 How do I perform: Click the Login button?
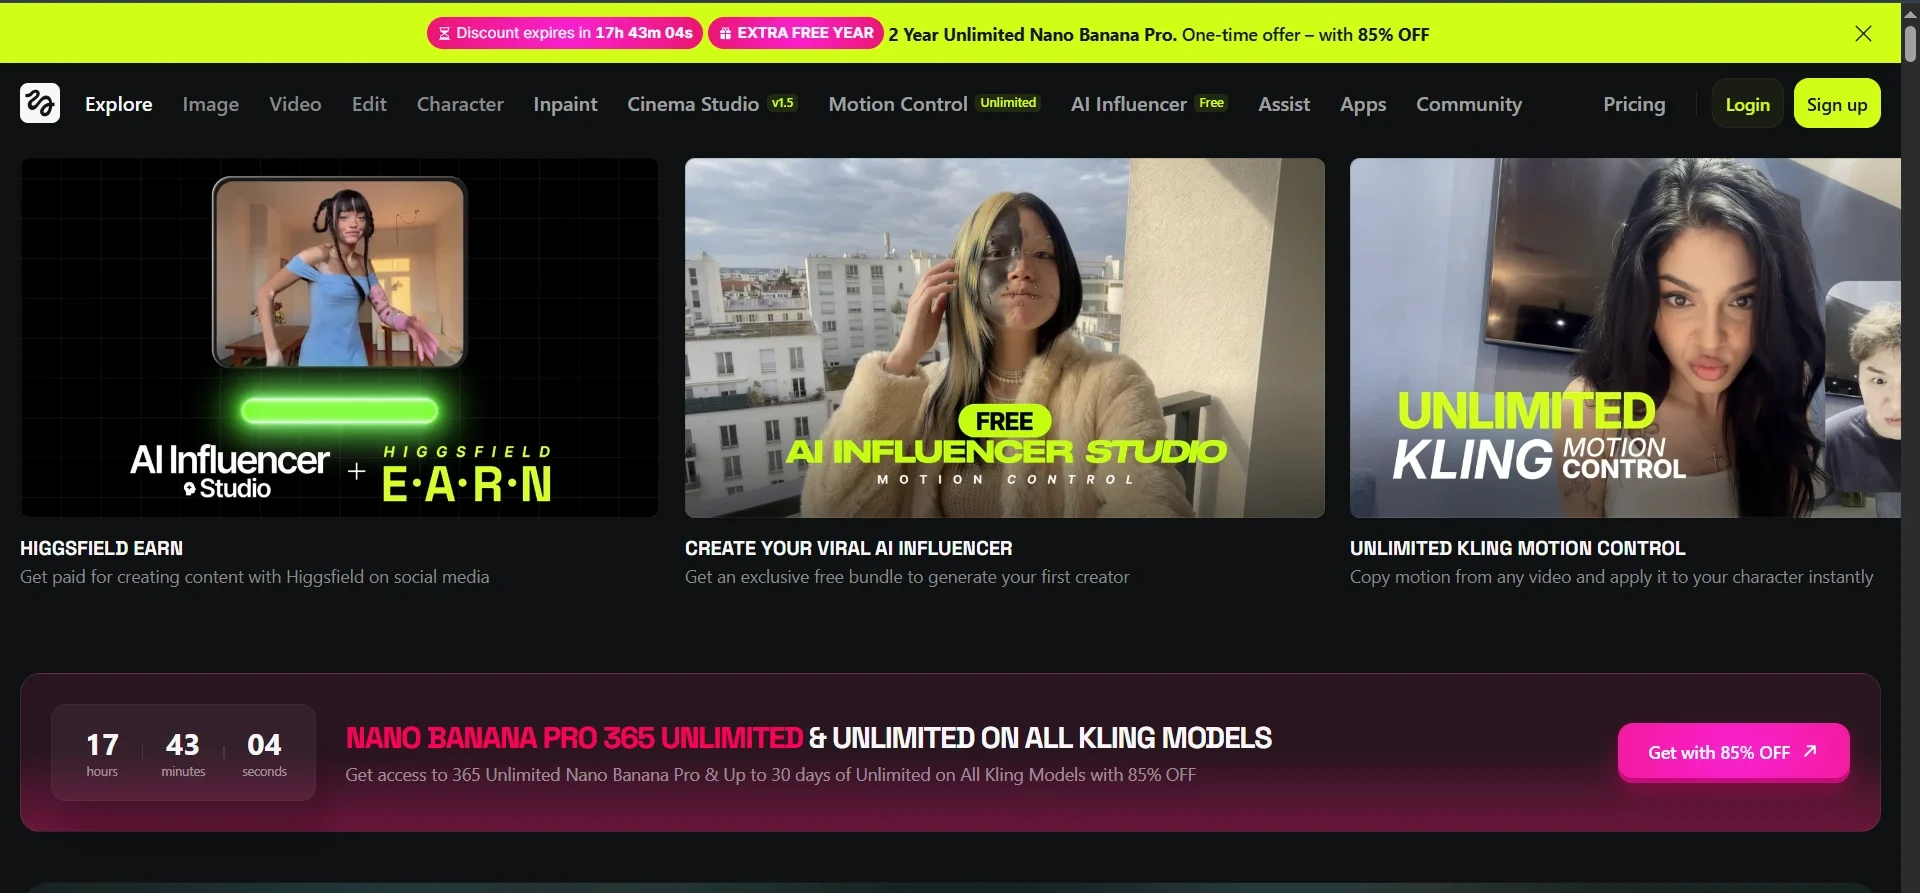click(1747, 104)
